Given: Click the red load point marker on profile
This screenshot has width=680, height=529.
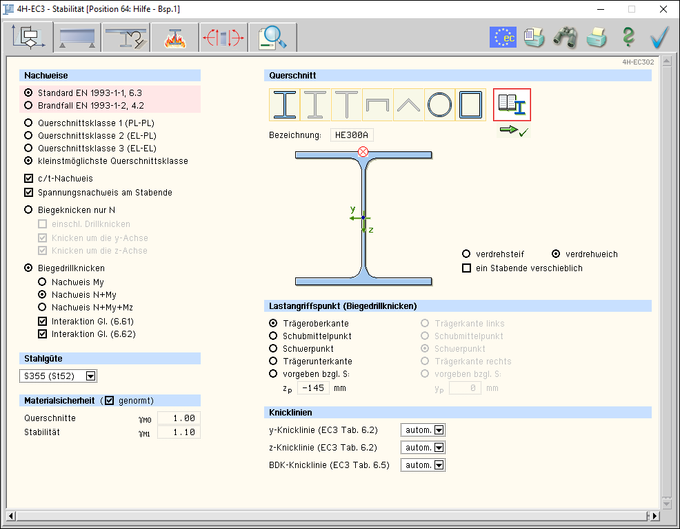Looking at the screenshot, I should coord(363,152).
